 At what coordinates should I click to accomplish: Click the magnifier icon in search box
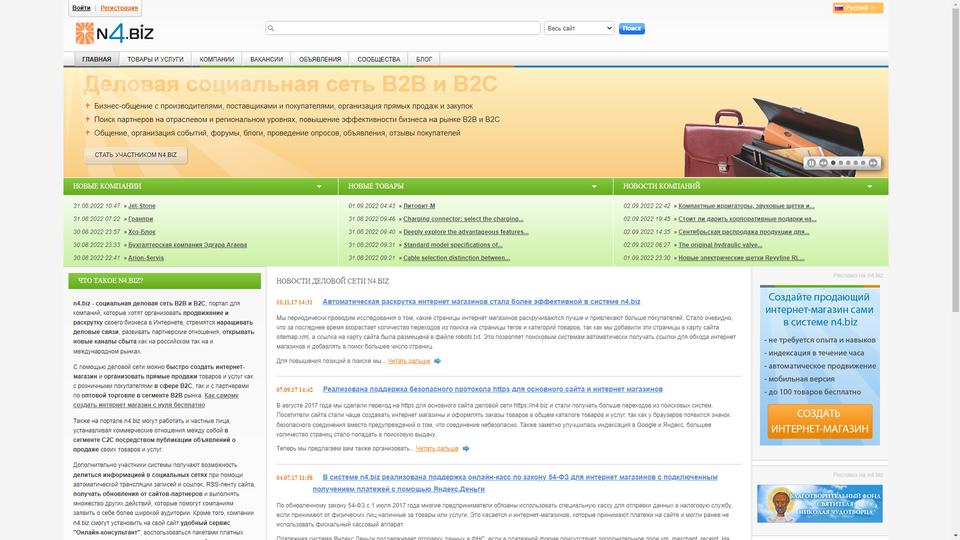point(271,28)
